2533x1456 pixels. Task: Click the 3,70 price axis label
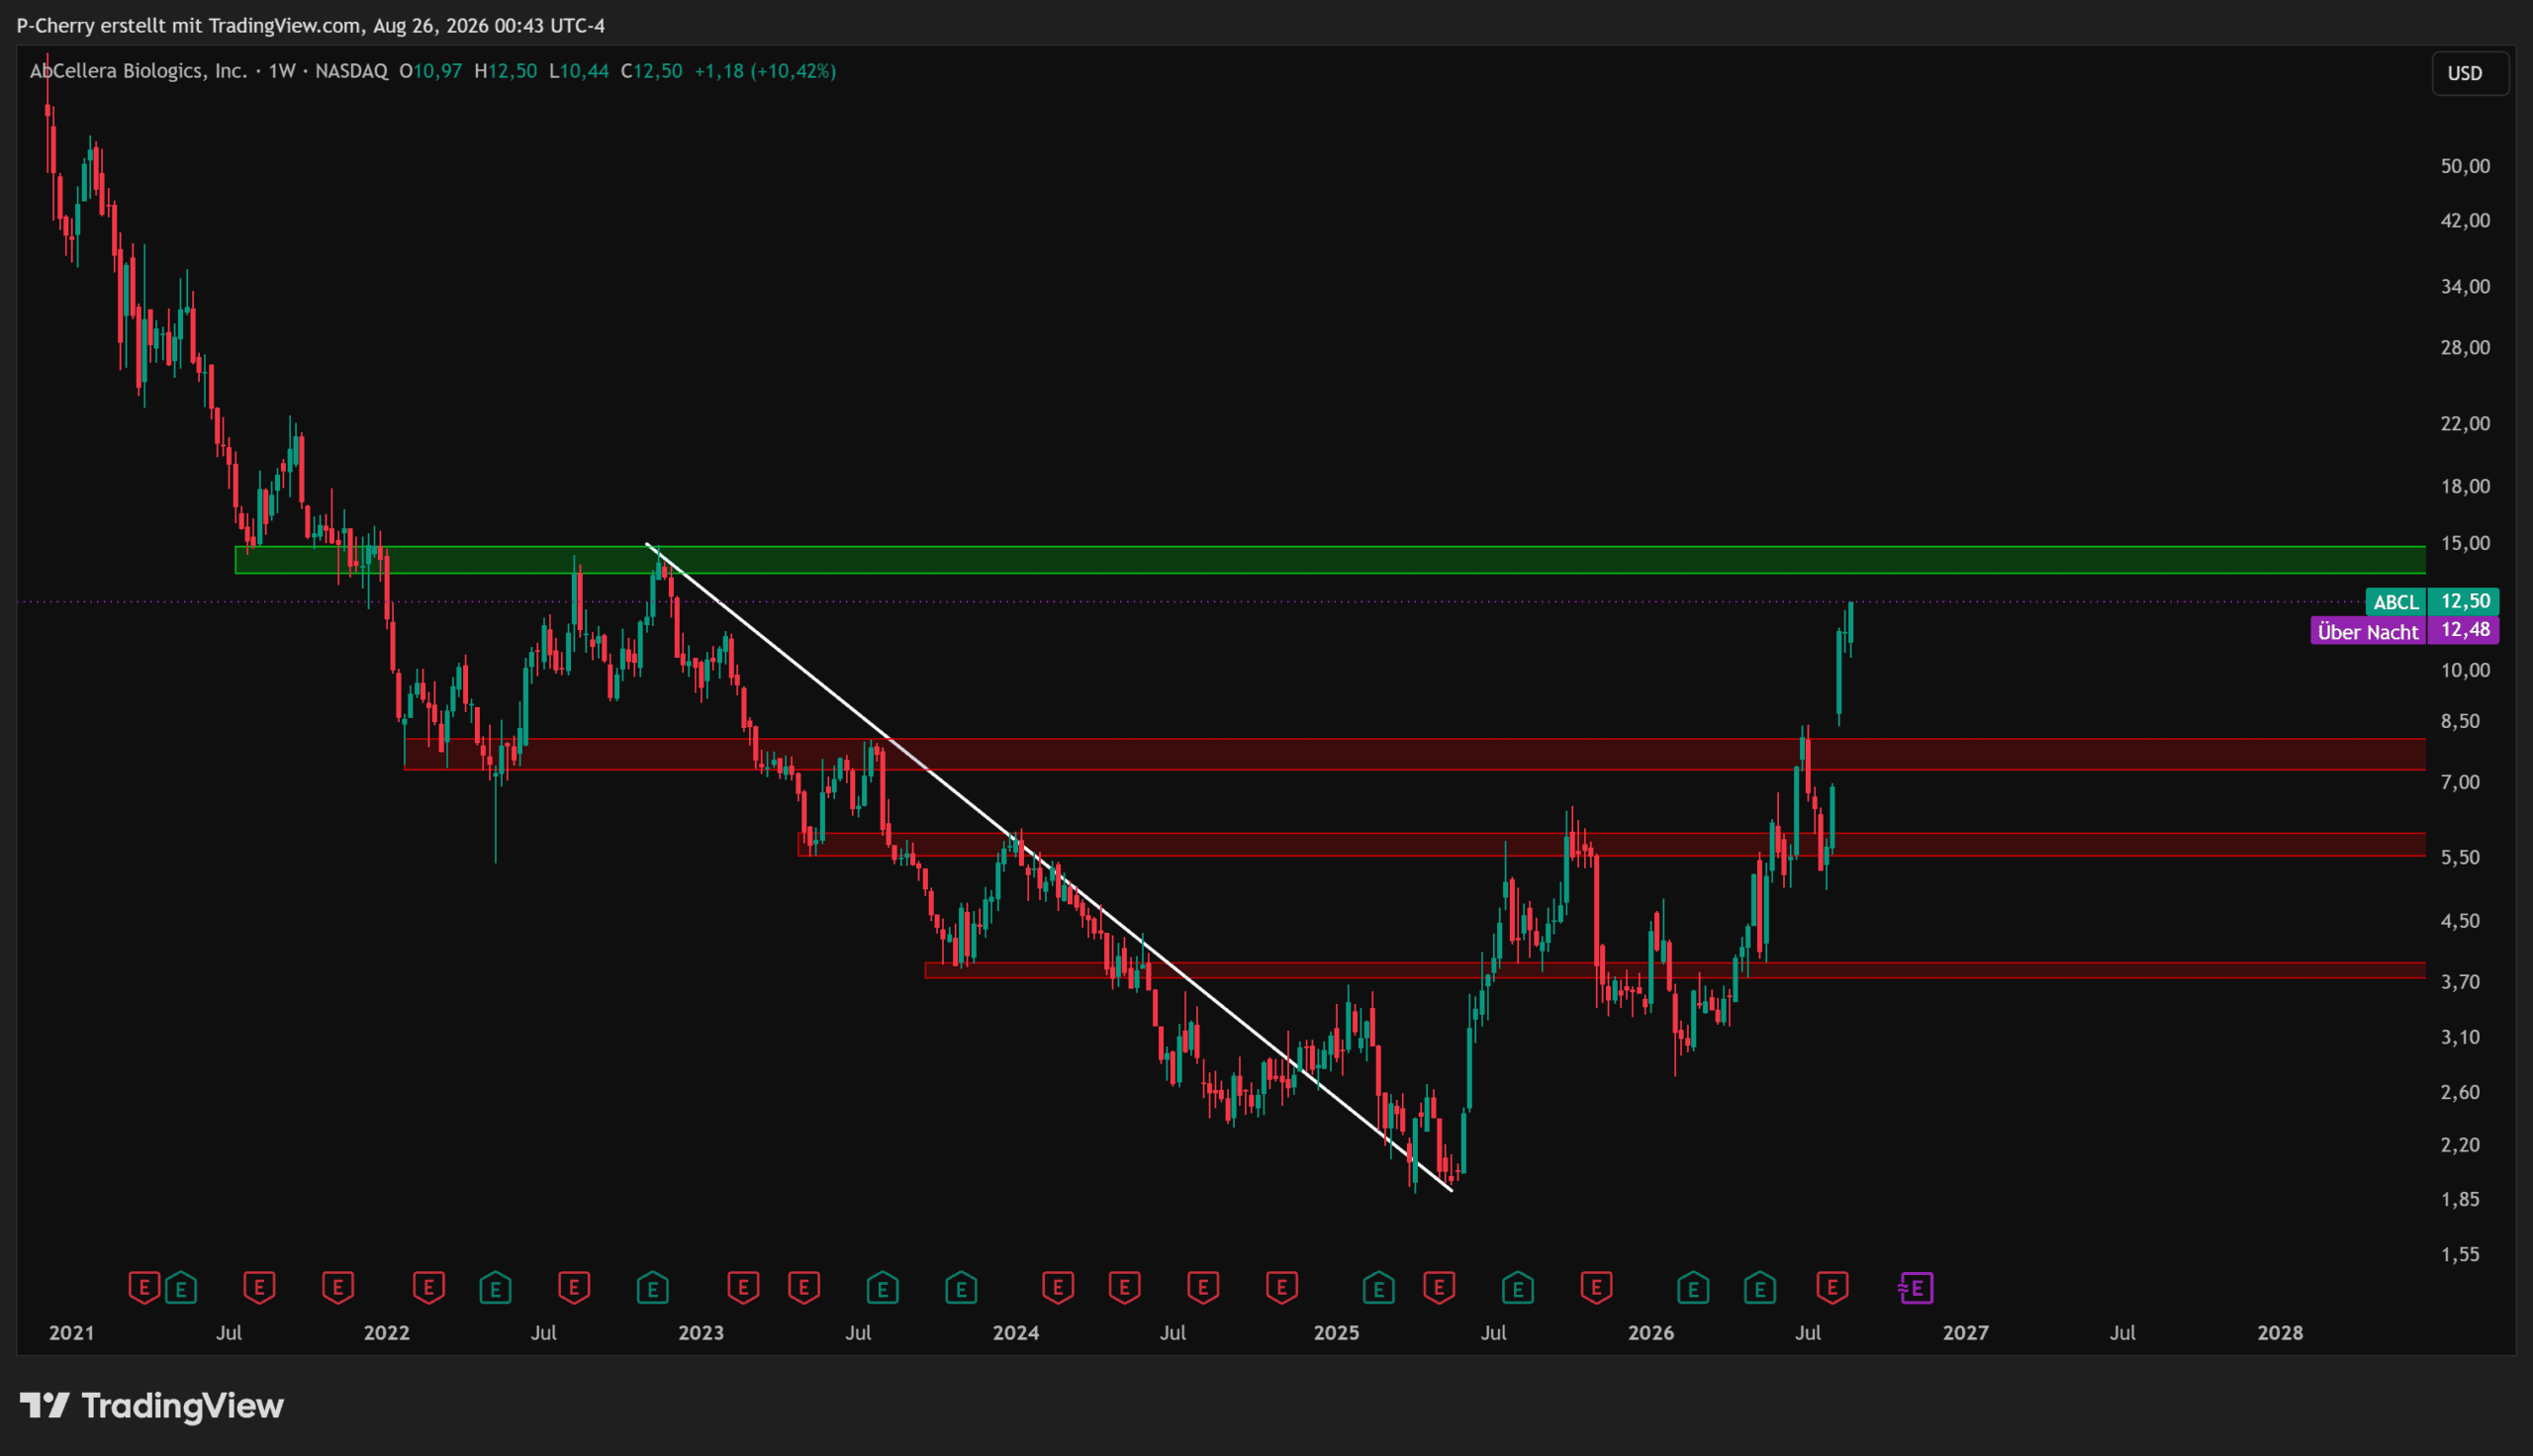2460,982
